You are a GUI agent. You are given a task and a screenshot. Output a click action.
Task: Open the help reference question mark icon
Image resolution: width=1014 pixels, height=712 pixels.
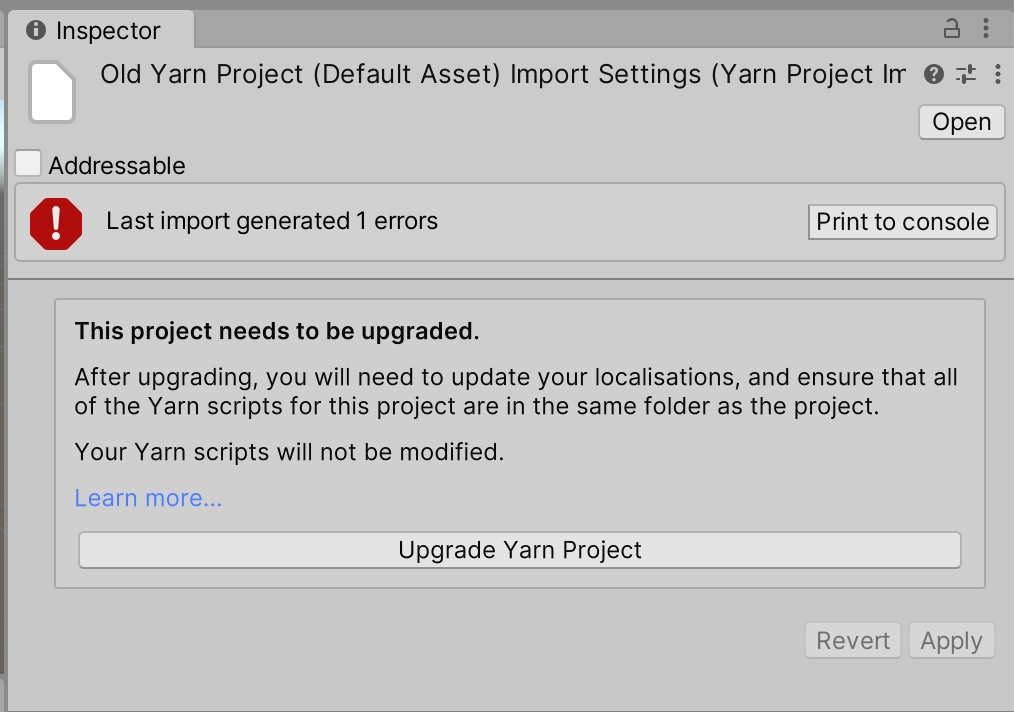(x=934, y=74)
